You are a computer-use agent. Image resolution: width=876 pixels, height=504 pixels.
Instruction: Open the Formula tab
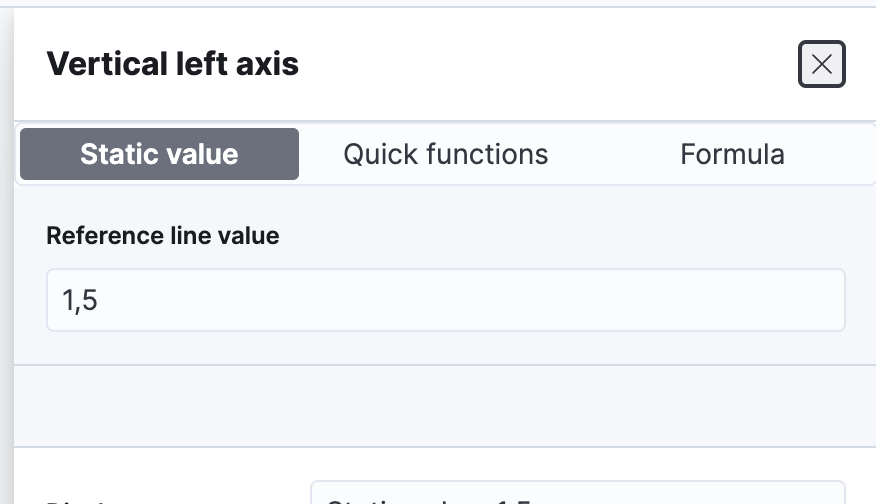point(732,154)
